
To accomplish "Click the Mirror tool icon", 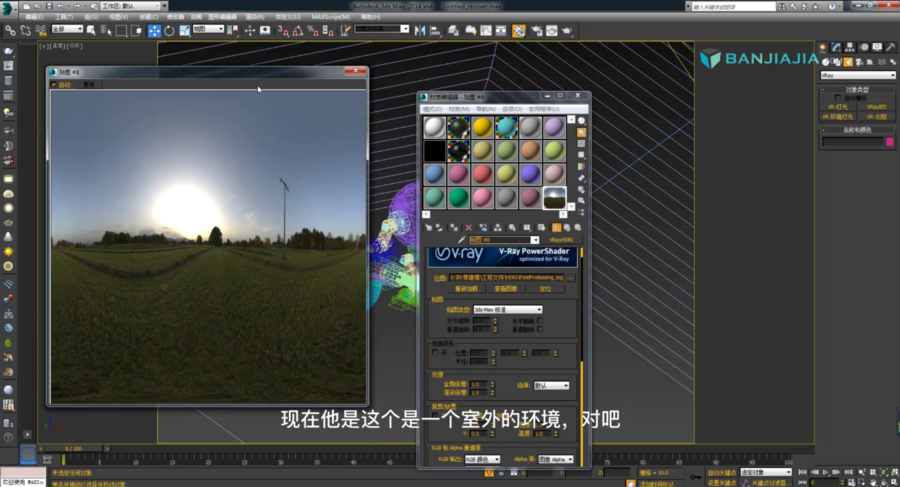I will pyautogui.click(x=420, y=30).
